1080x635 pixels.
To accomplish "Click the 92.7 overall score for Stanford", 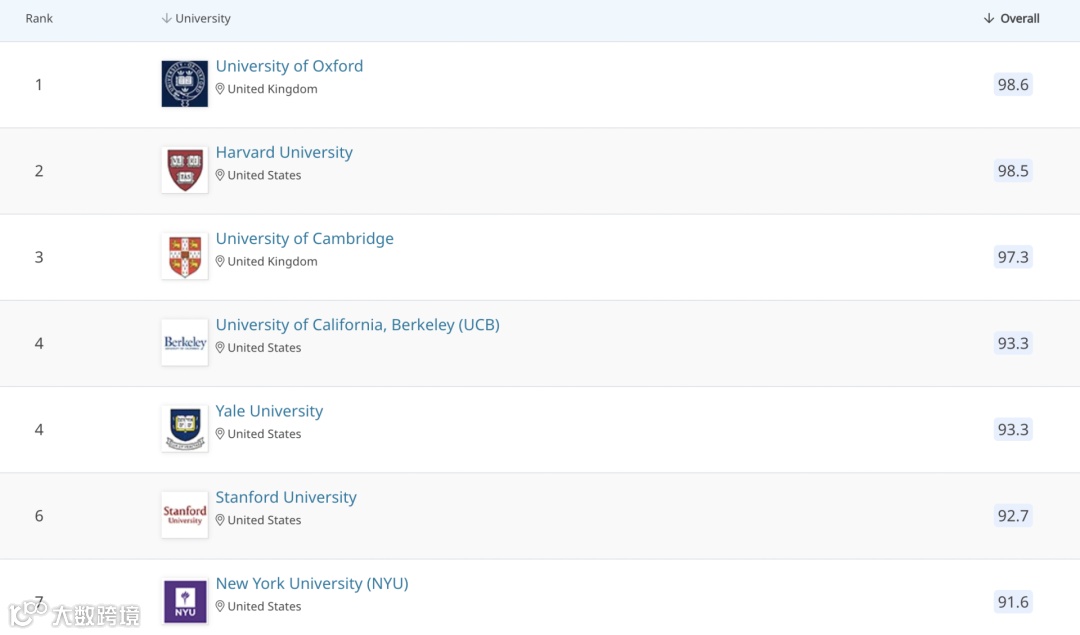I will pyautogui.click(x=1013, y=516).
